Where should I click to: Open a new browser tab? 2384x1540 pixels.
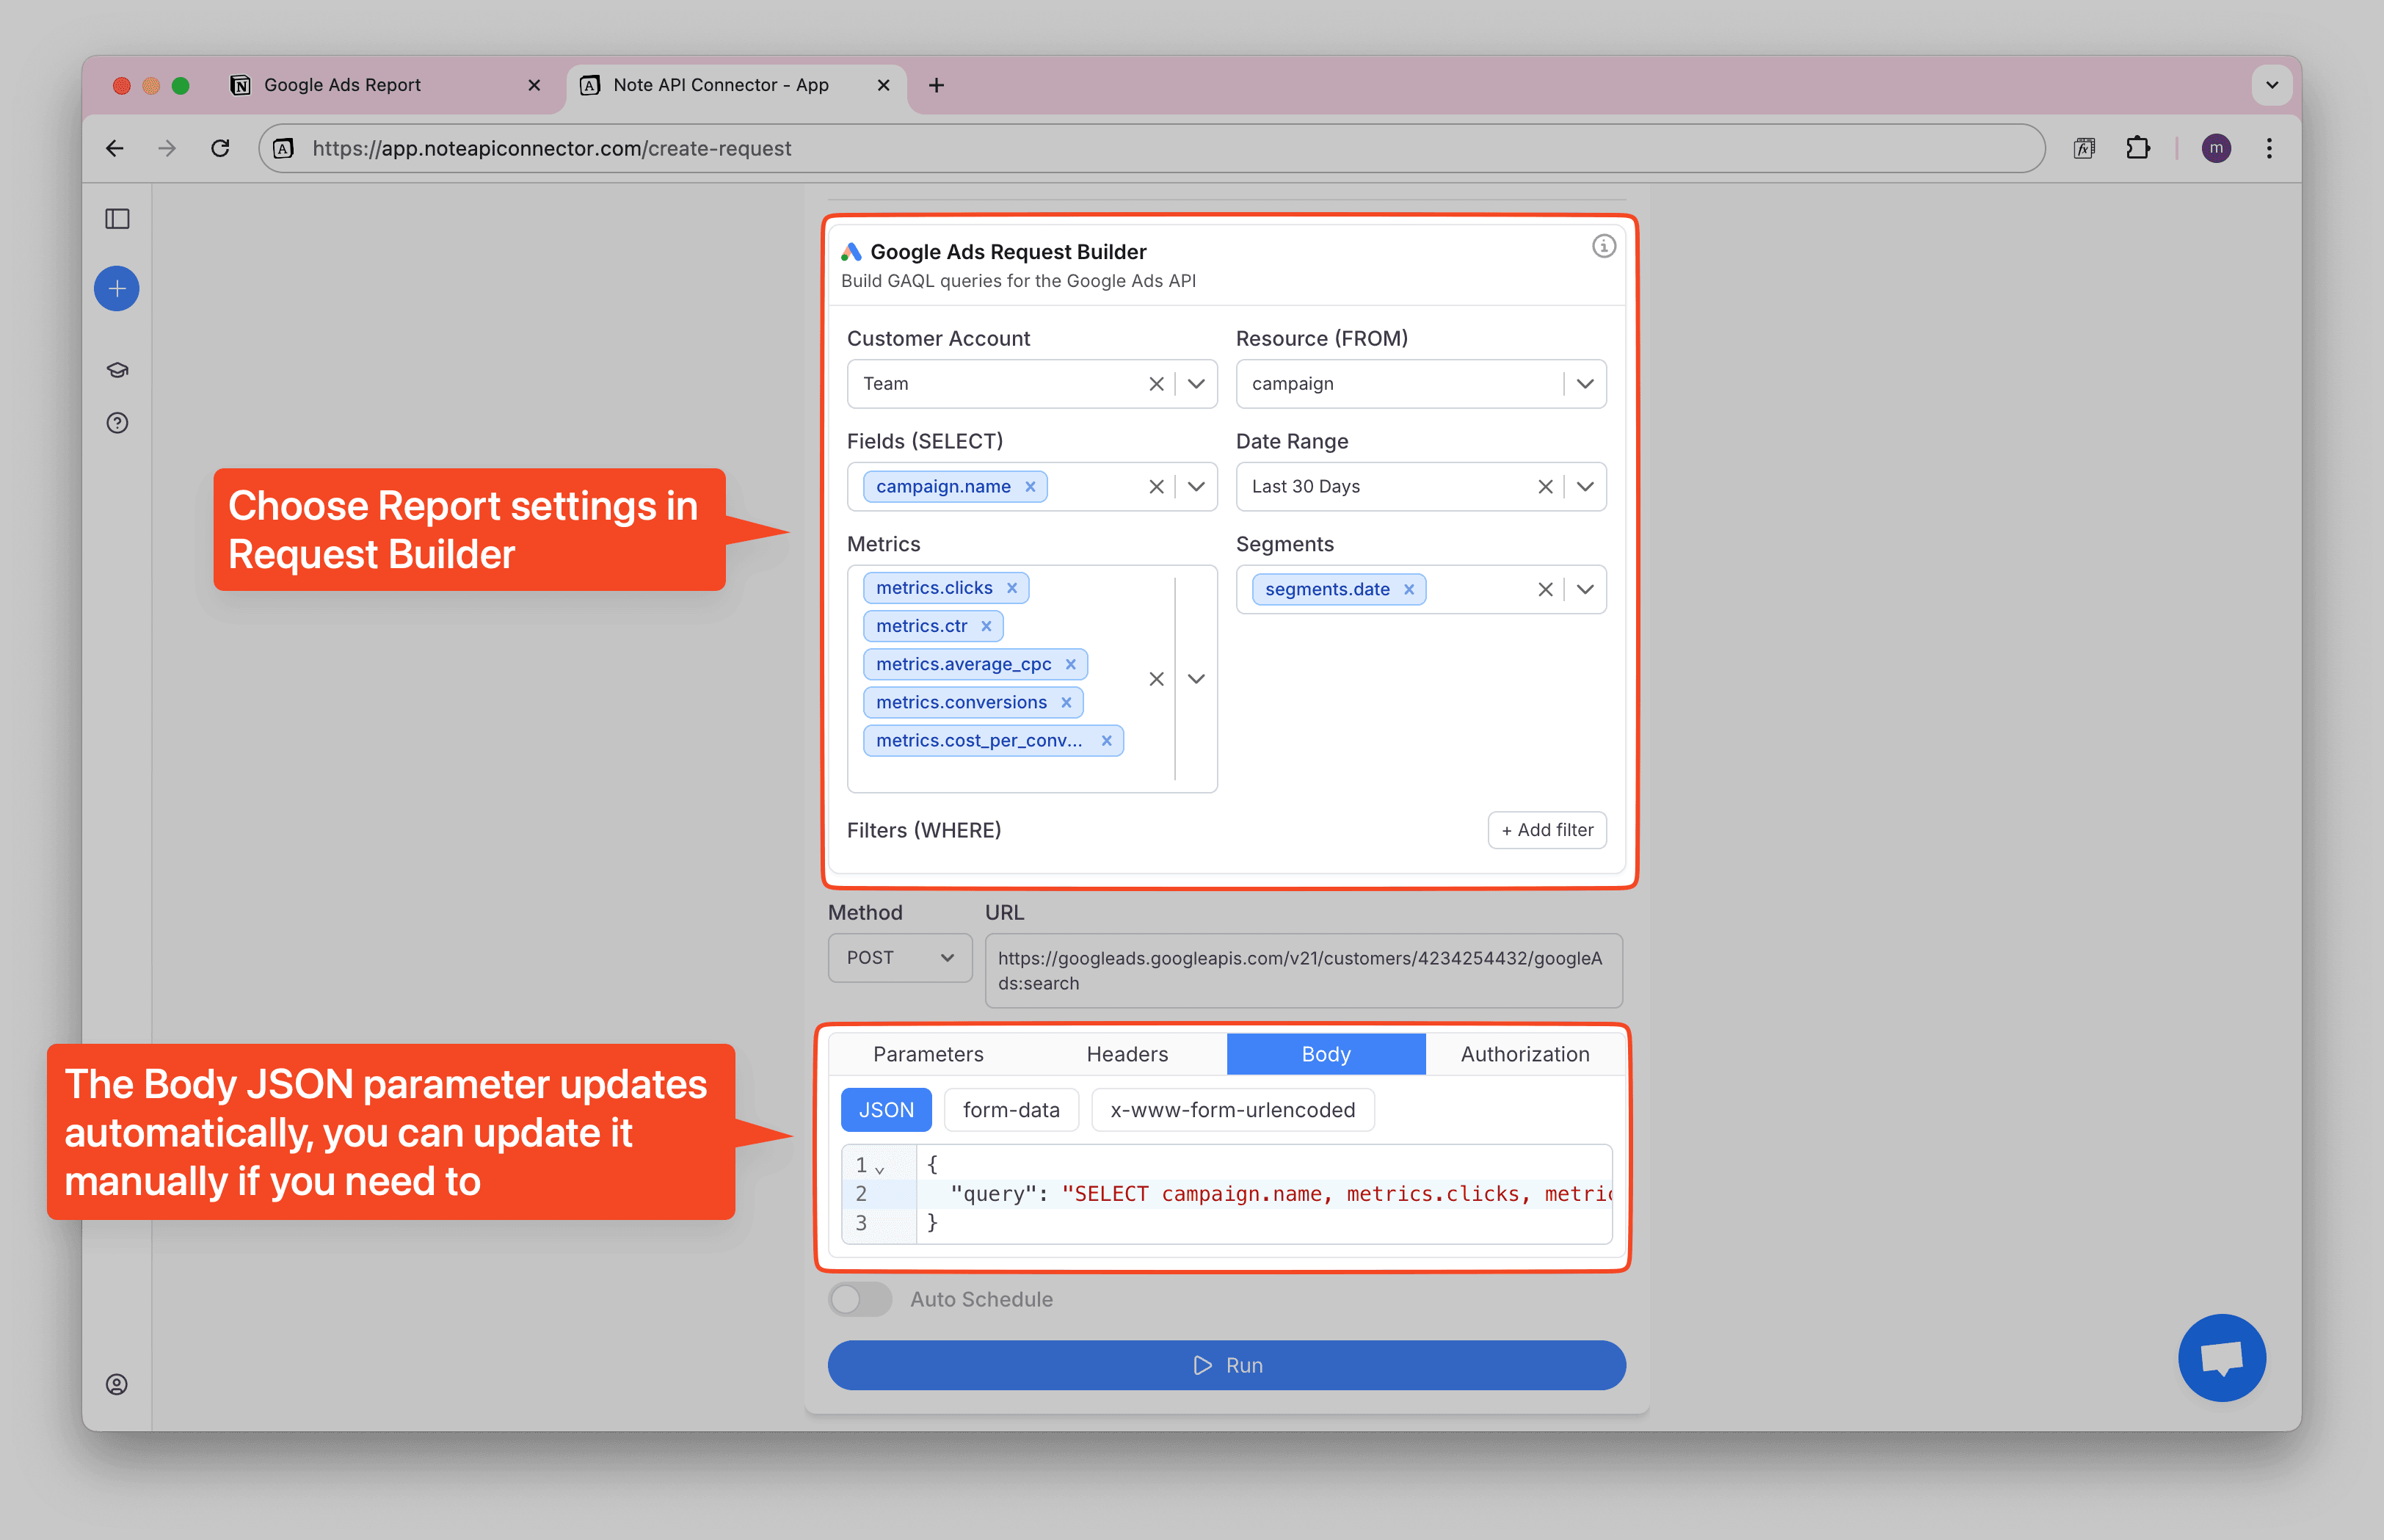tap(936, 85)
